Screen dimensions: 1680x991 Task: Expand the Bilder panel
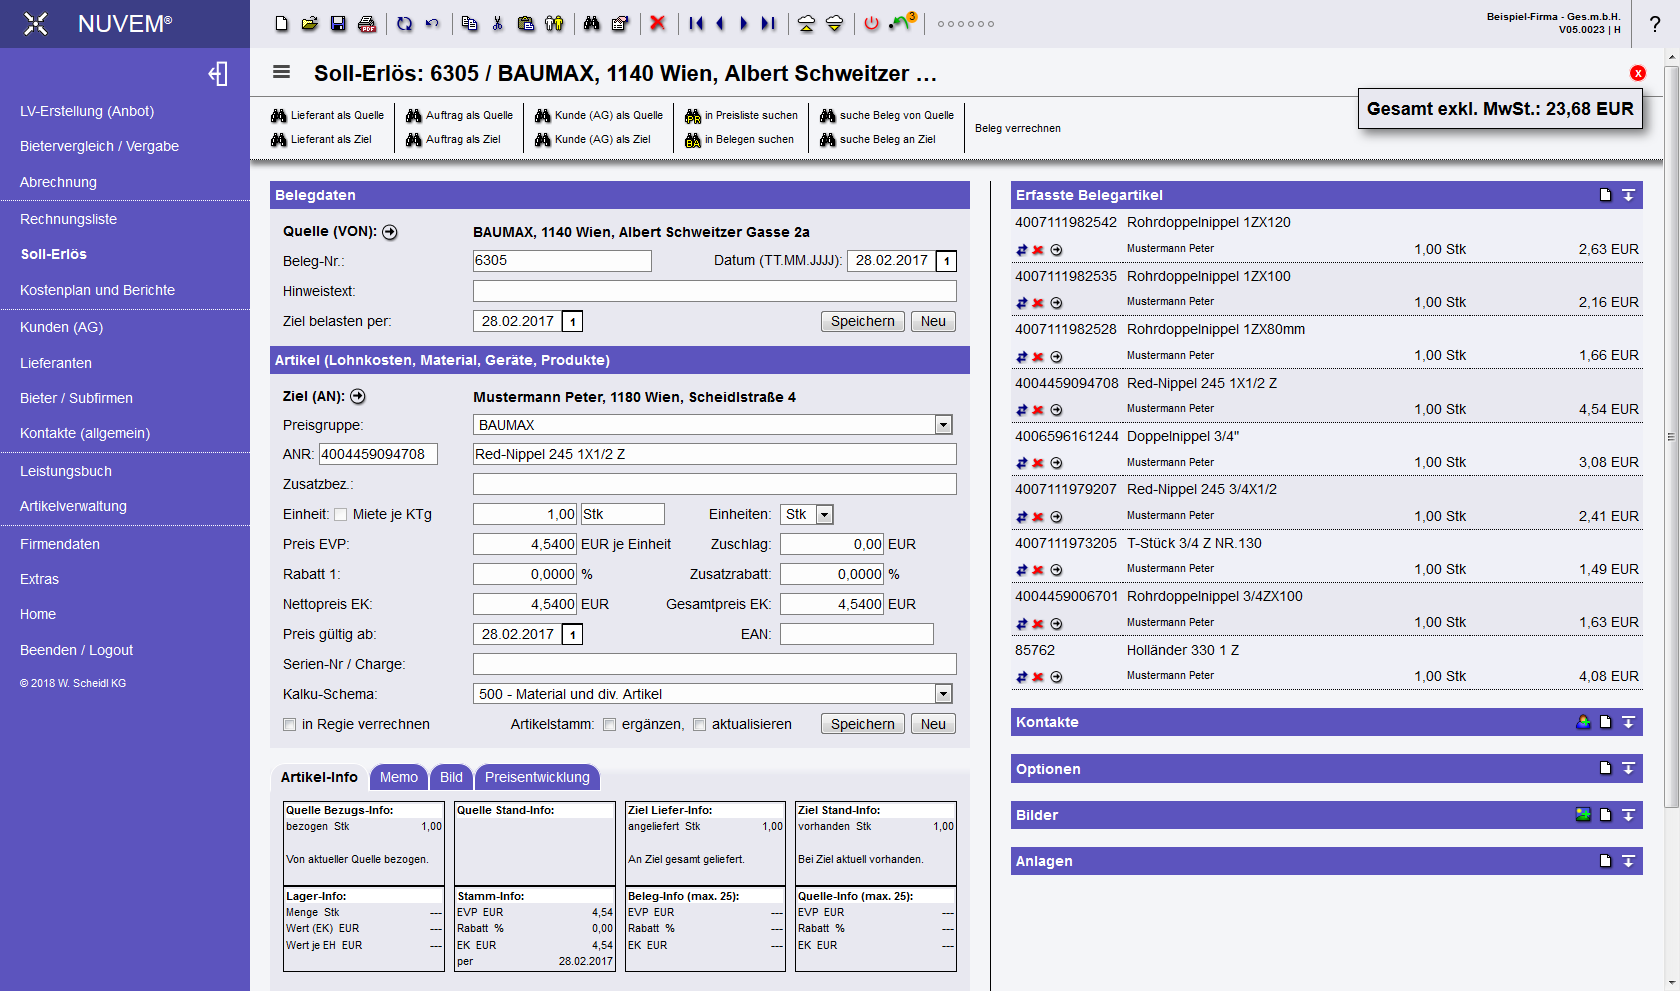point(1628,815)
